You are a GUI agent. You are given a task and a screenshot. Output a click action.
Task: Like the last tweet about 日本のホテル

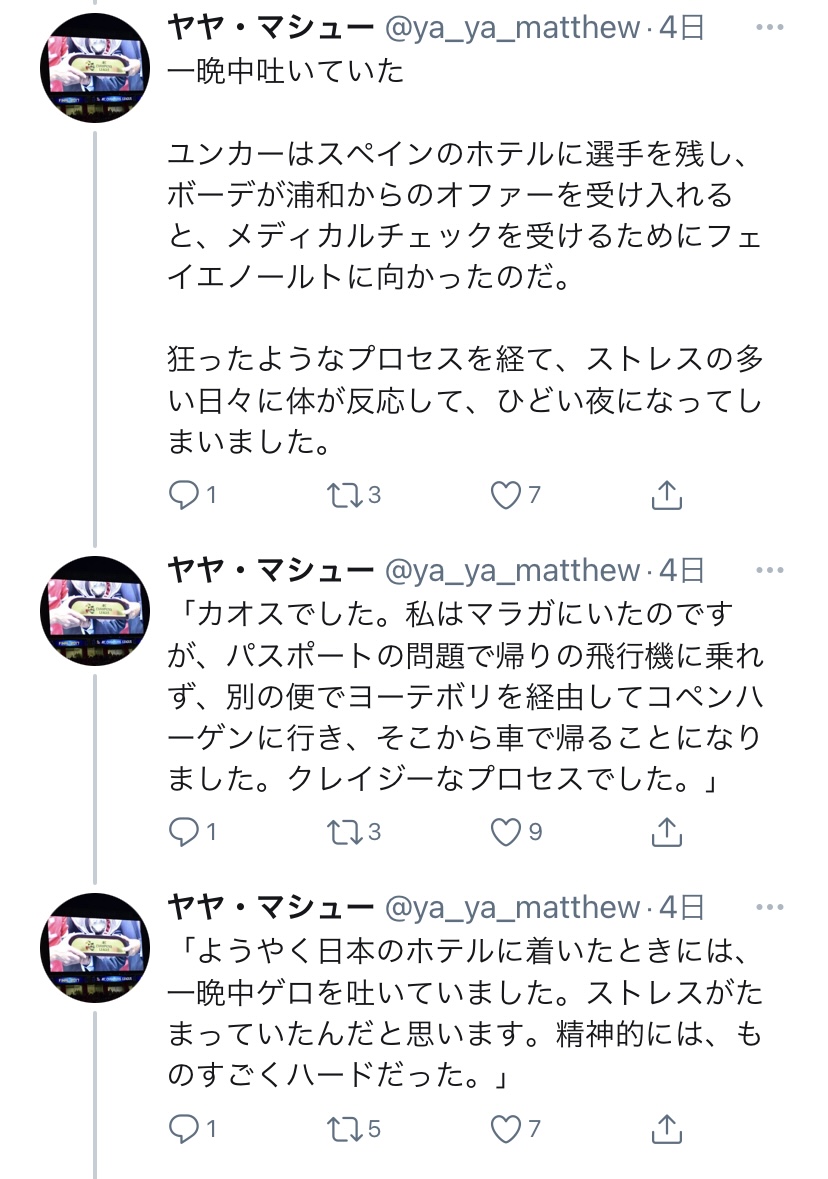tap(508, 1129)
